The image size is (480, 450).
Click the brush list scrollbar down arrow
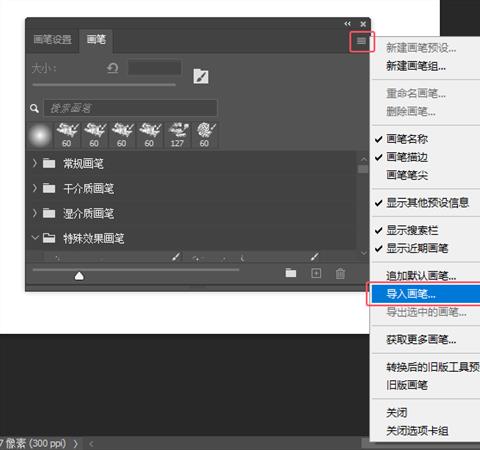[363, 253]
